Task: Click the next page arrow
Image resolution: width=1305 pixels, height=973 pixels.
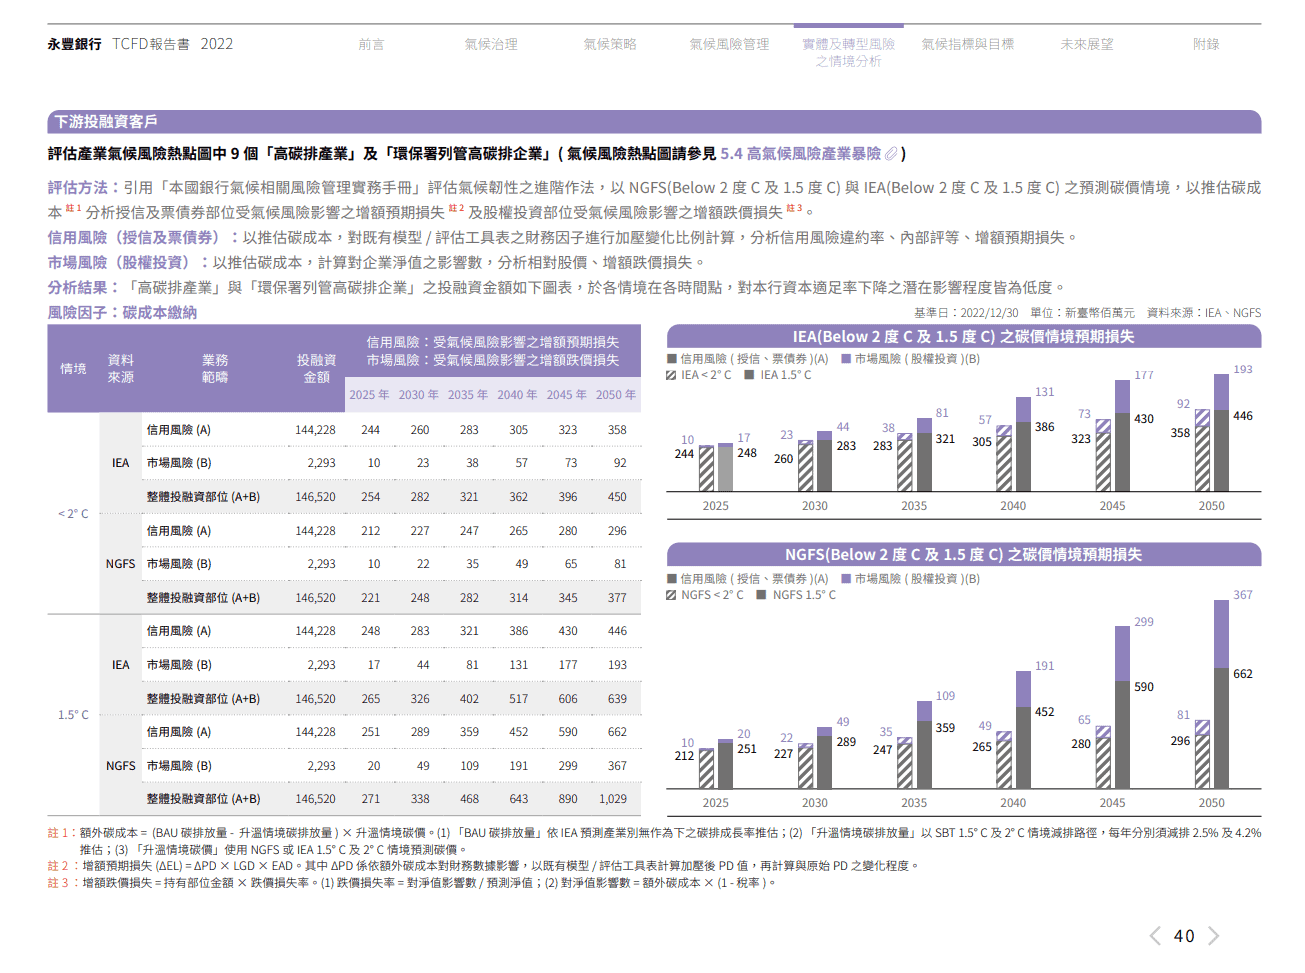Action: pyautogui.click(x=1213, y=936)
